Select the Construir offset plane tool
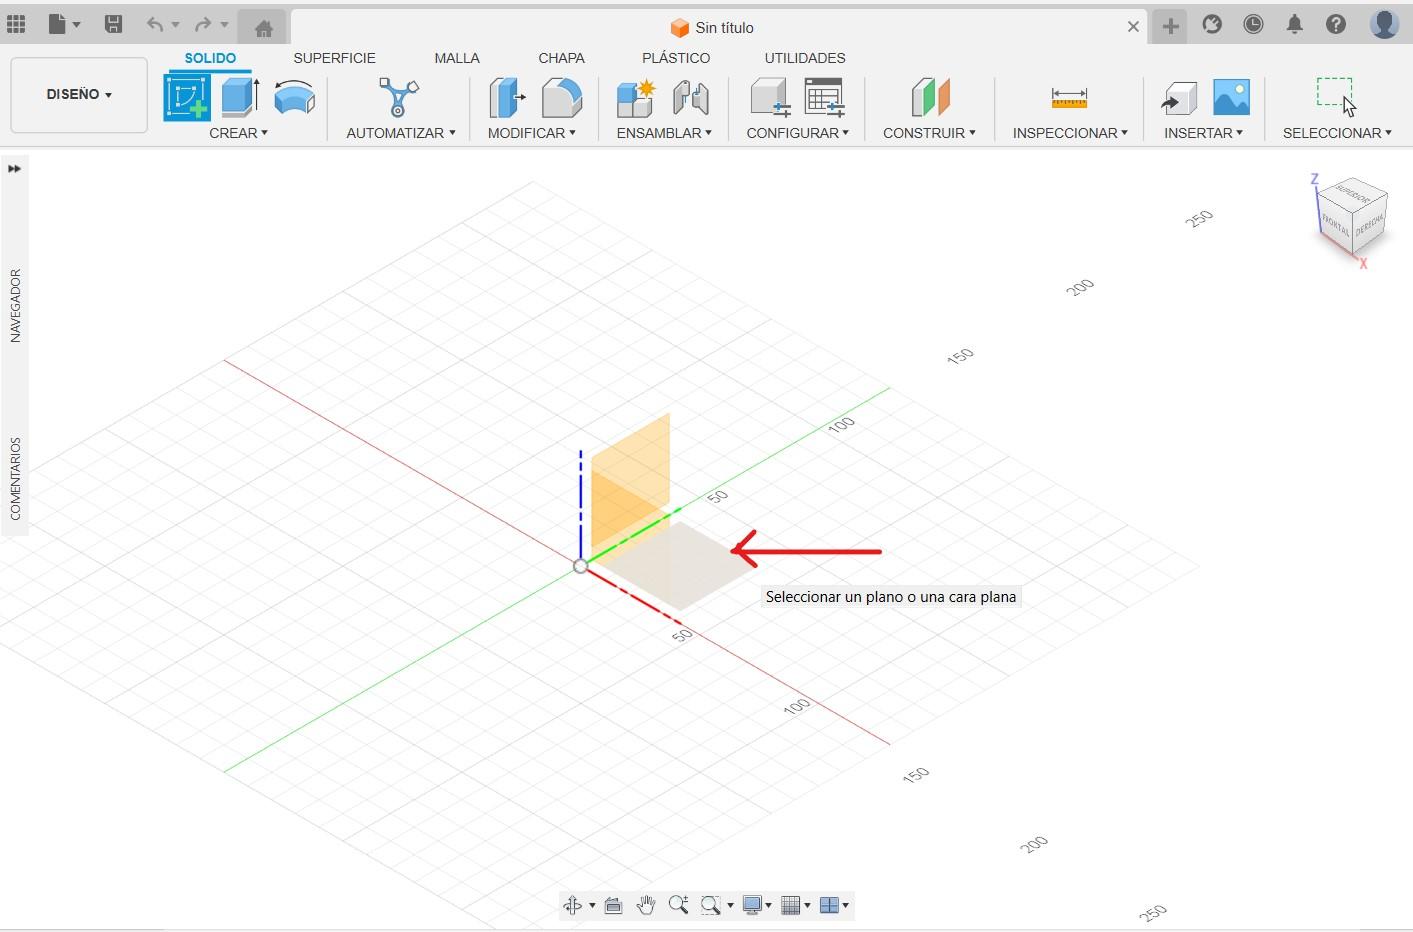The image size is (1413, 932). [x=930, y=98]
